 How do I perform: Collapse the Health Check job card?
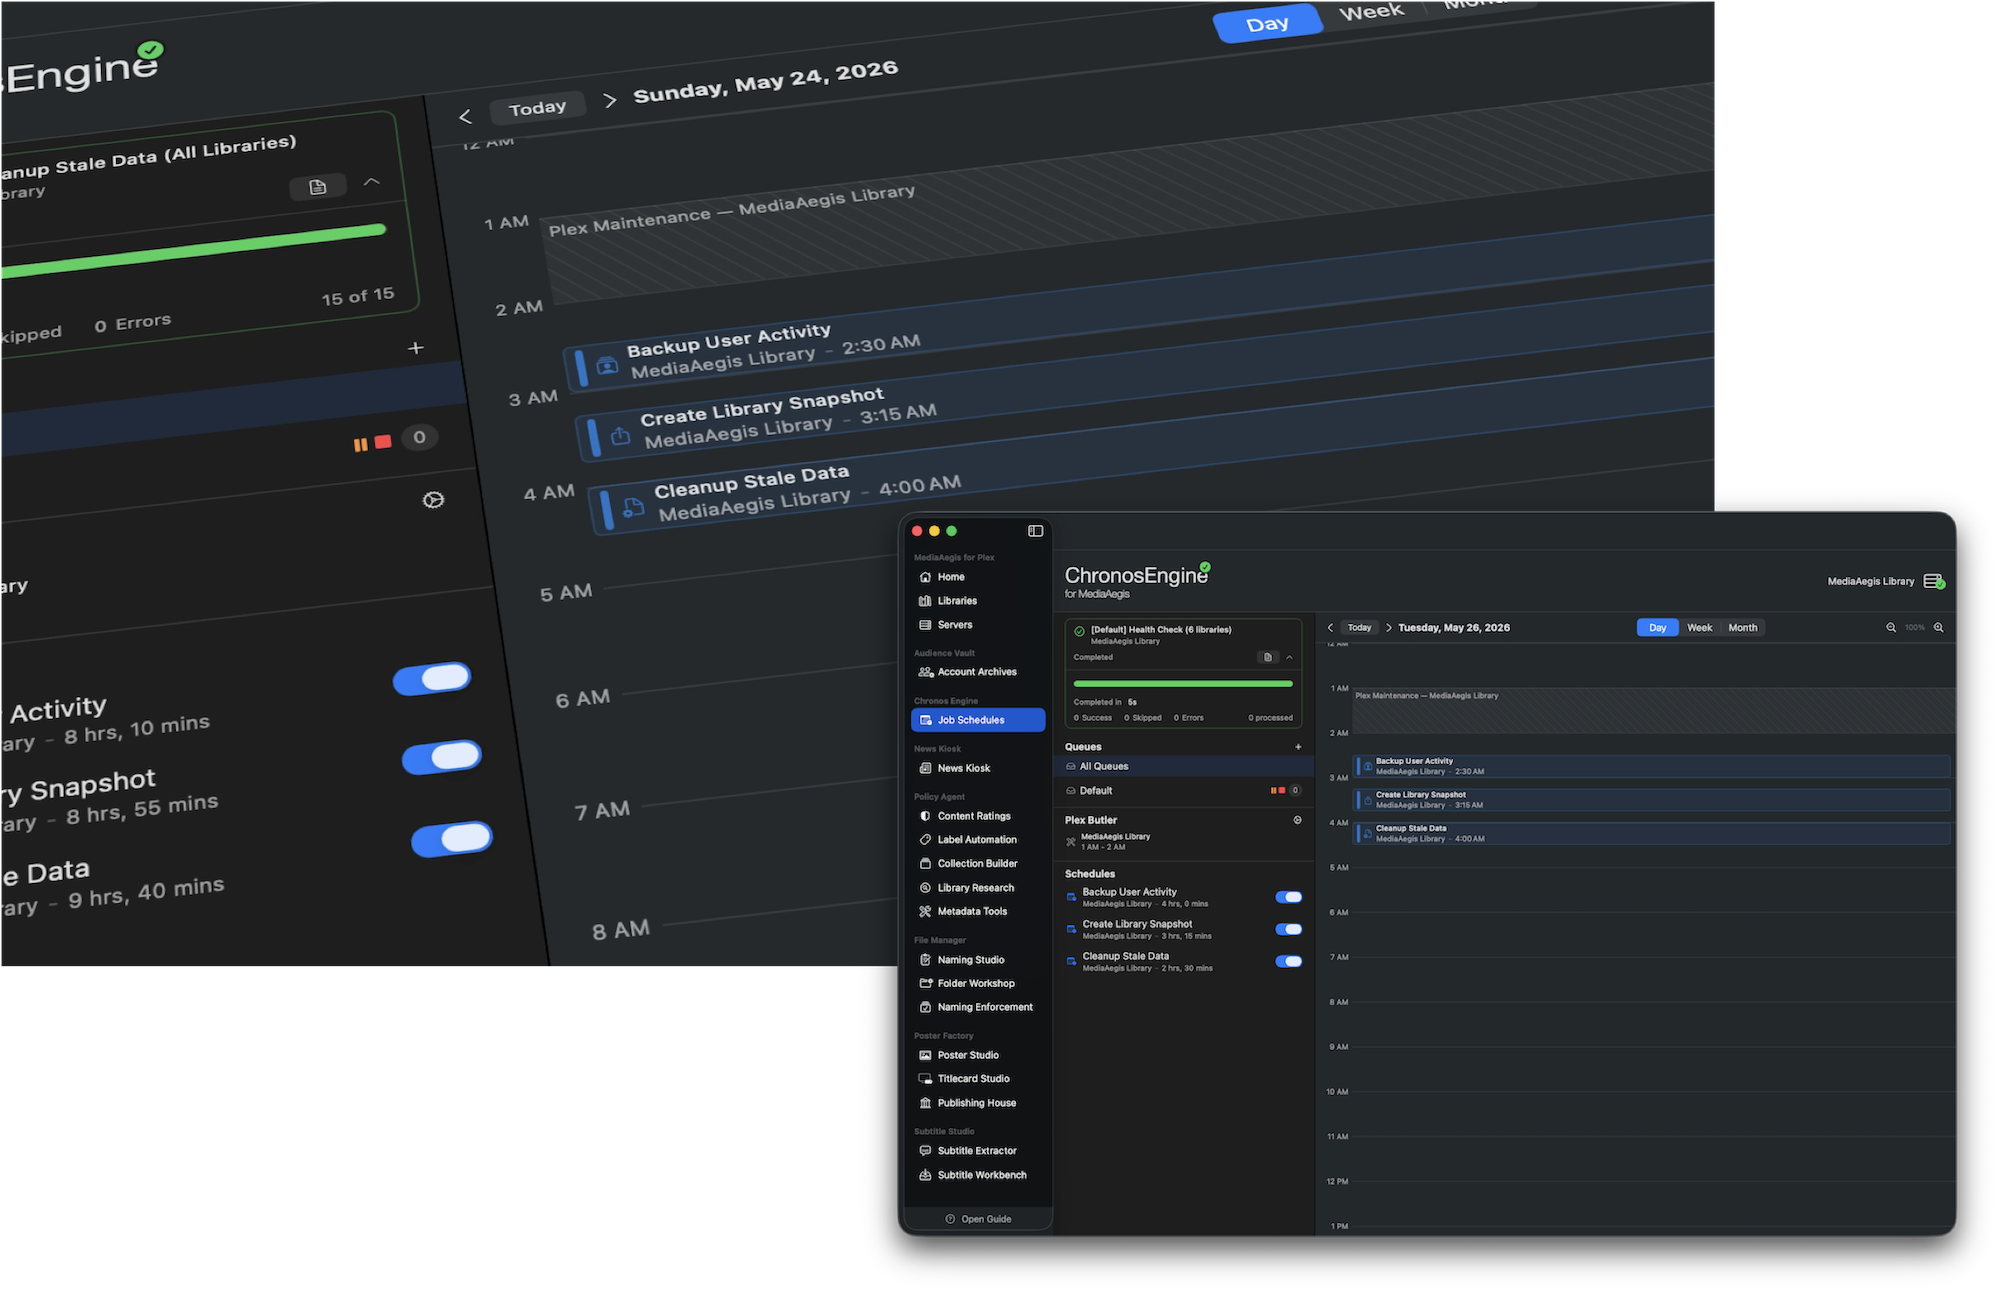(x=1289, y=657)
